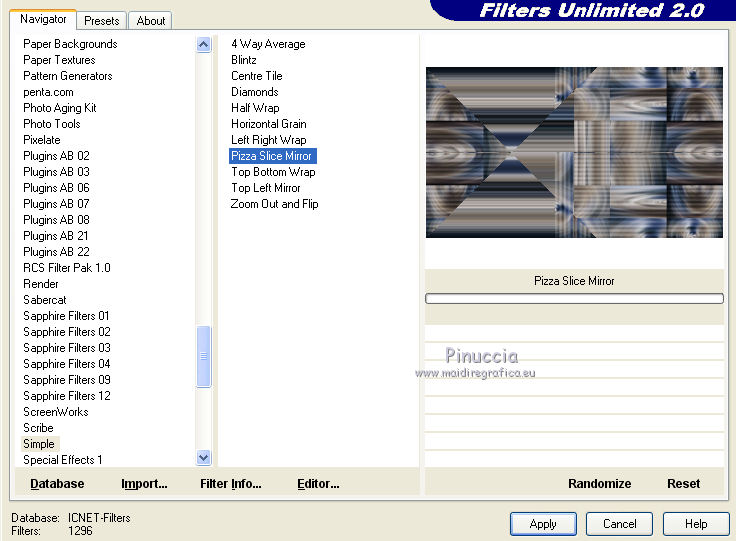The width and height of the screenshot is (736, 541).
Task: Choose the Blintz filter
Action: [x=244, y=60]
